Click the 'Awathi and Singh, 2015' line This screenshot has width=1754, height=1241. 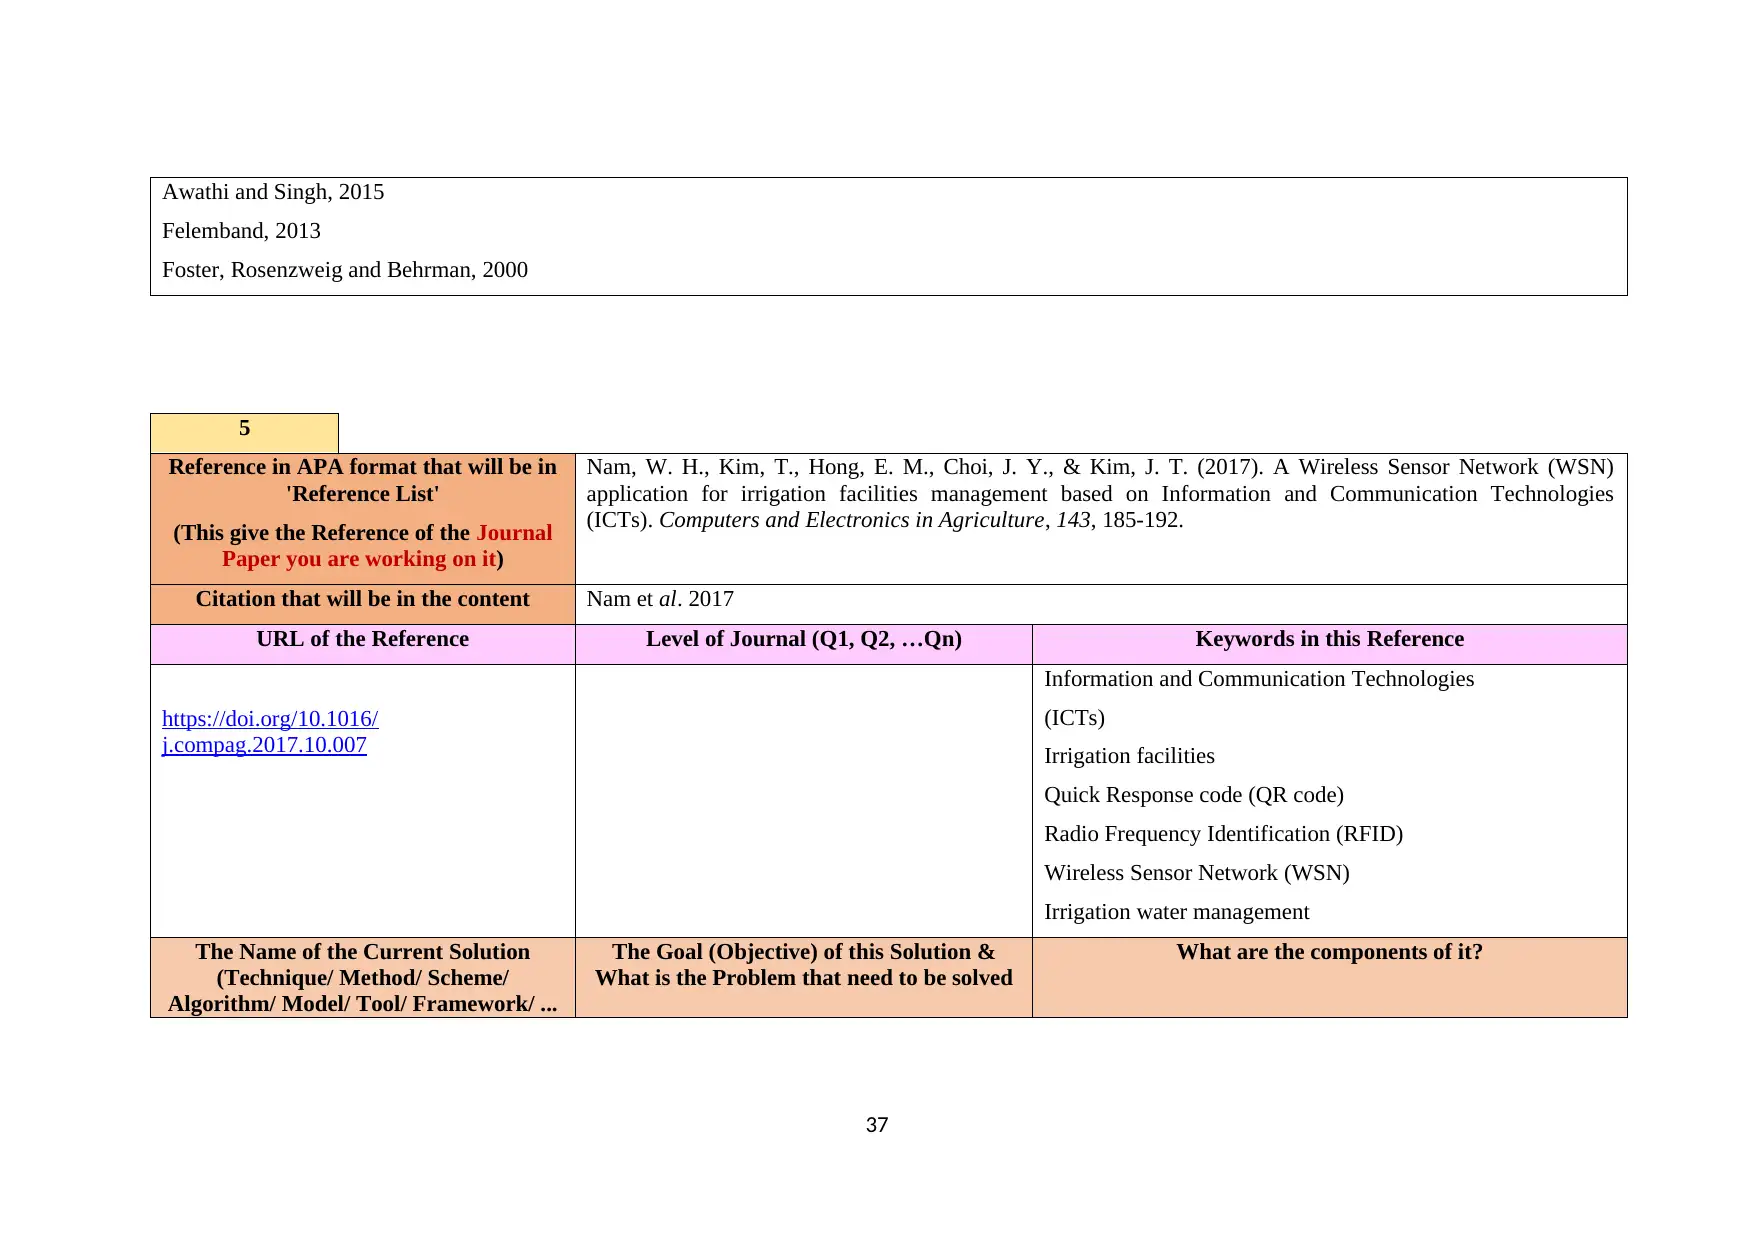point(273,192)
